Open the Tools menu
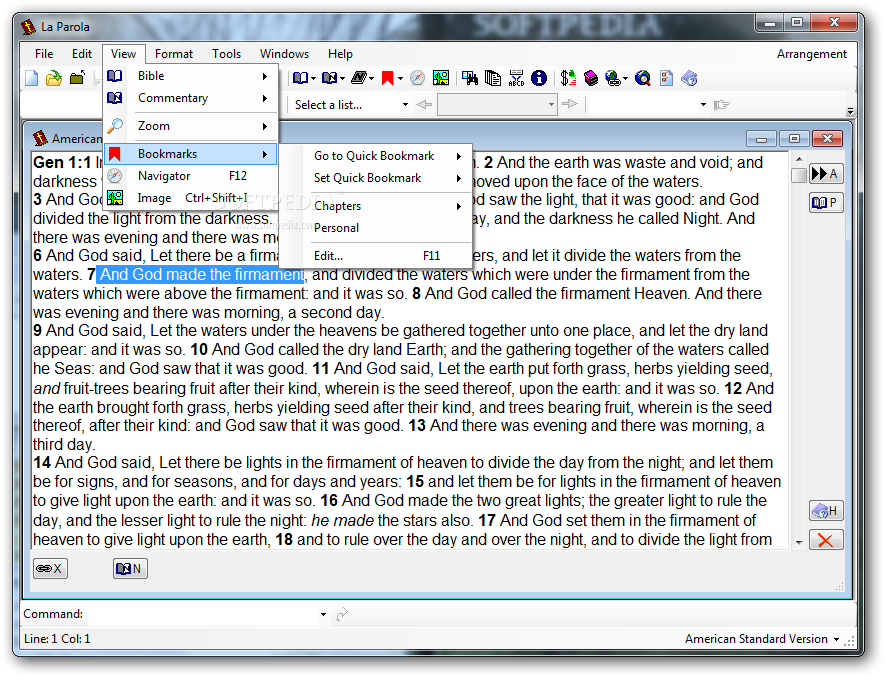Screen dimensions: 885x677 [x=226, y=54]
